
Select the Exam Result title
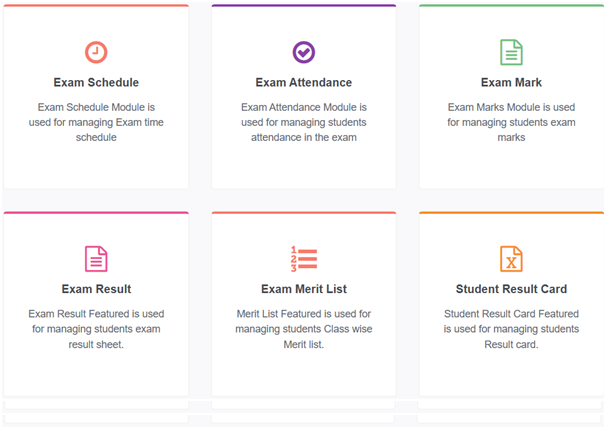point(96,289)
